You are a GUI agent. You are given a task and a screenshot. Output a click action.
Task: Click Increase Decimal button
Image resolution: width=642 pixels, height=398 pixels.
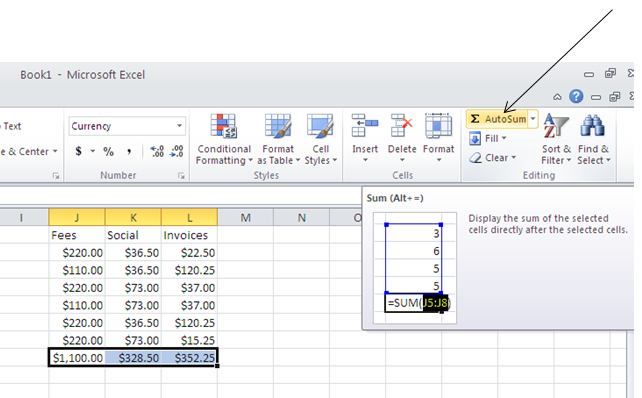[157, 152]
